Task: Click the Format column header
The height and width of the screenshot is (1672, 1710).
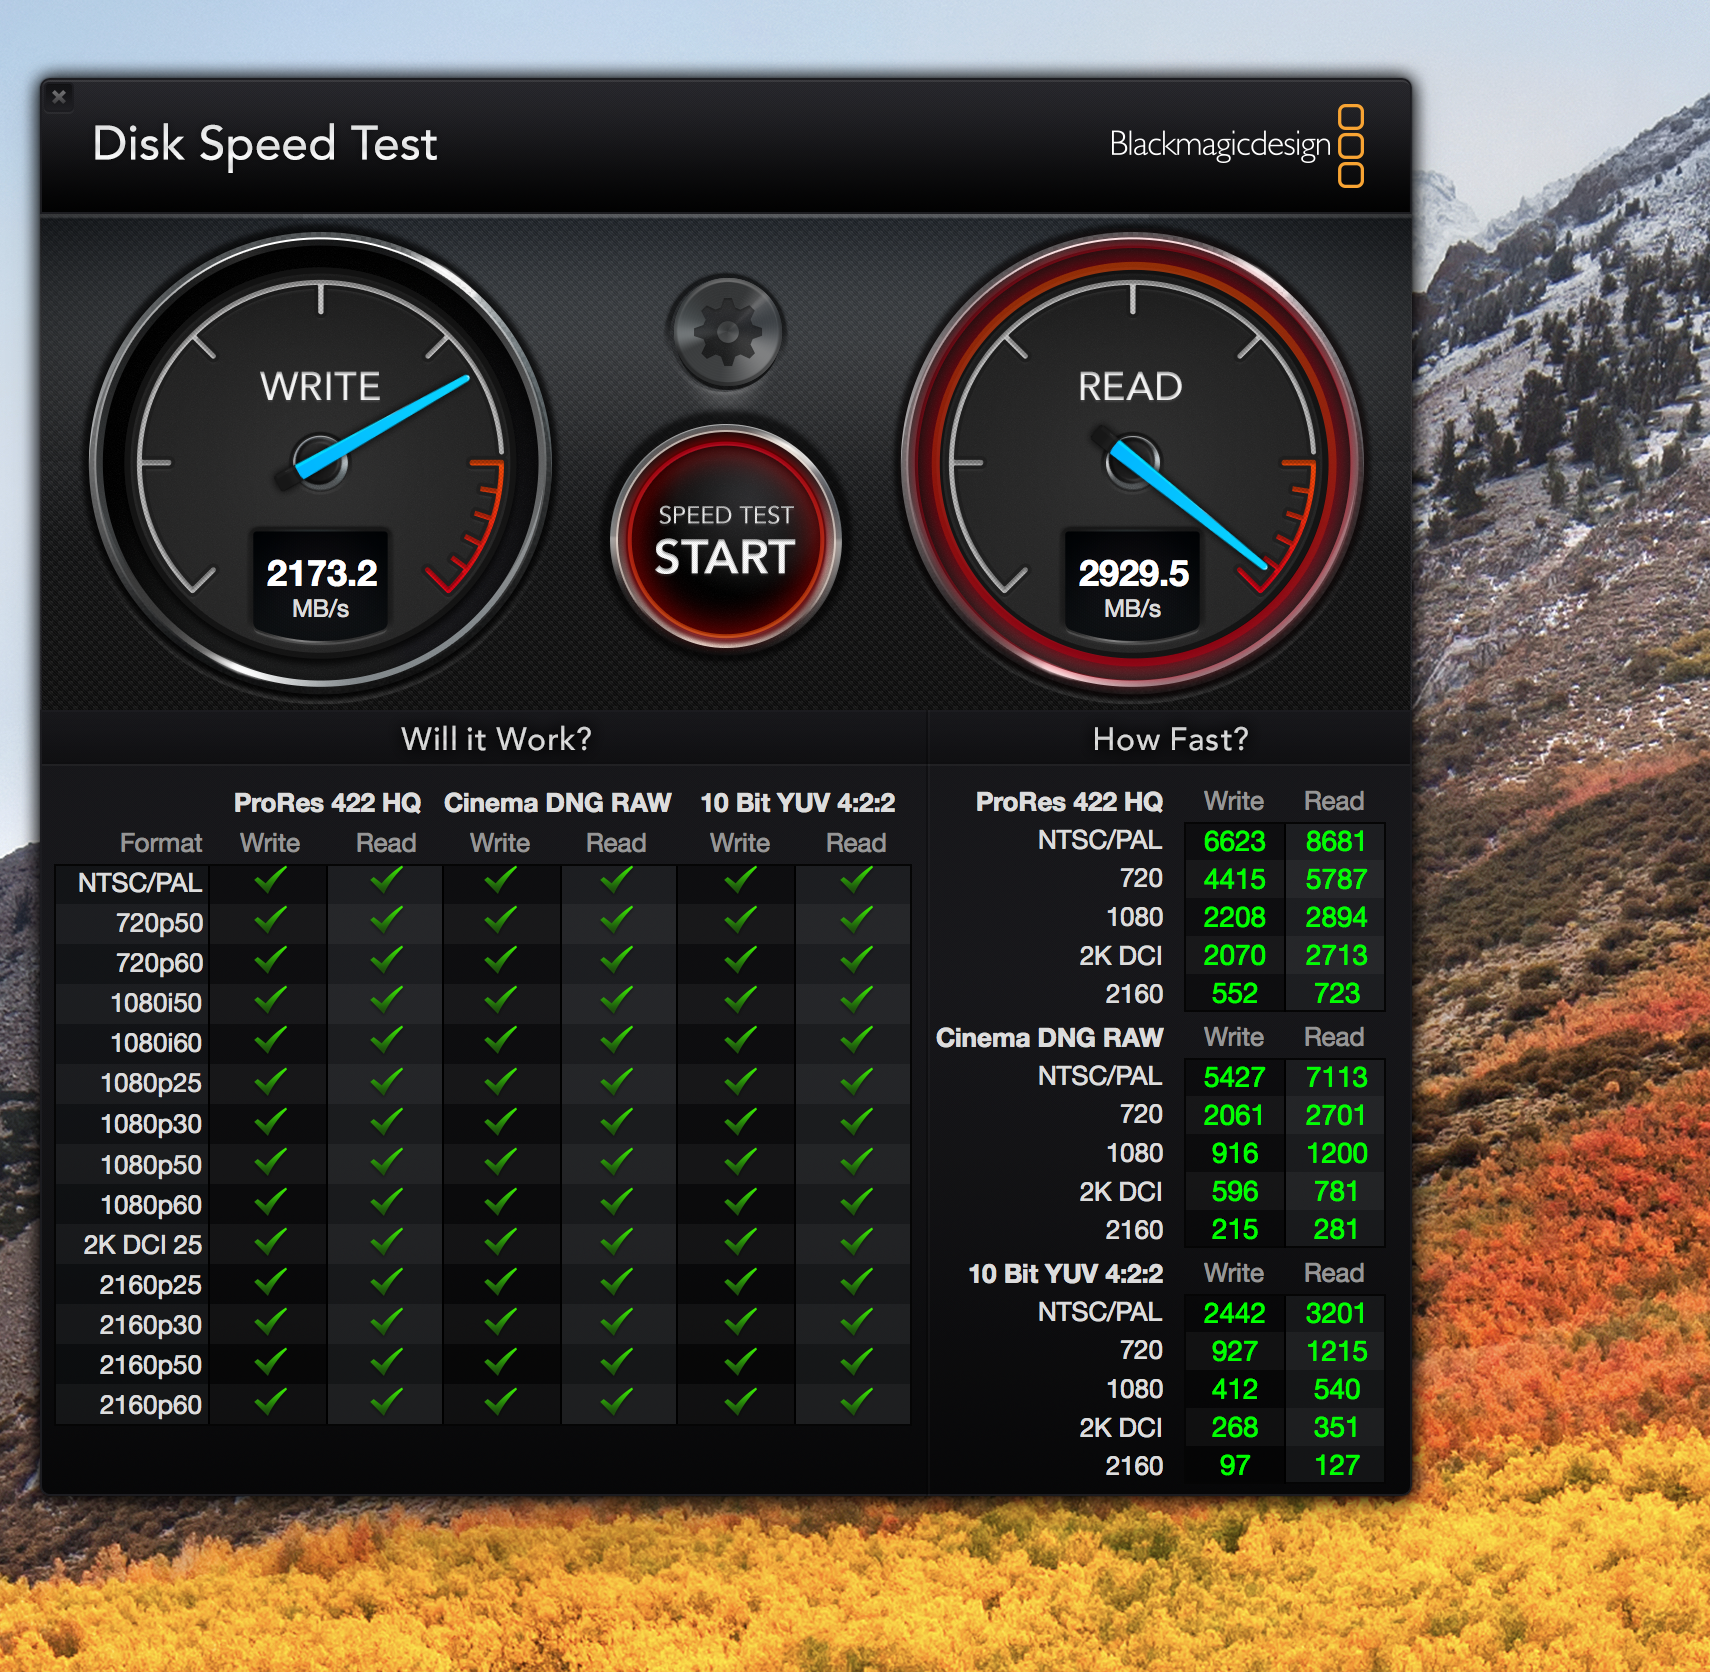Action: (x=161, y=843)
